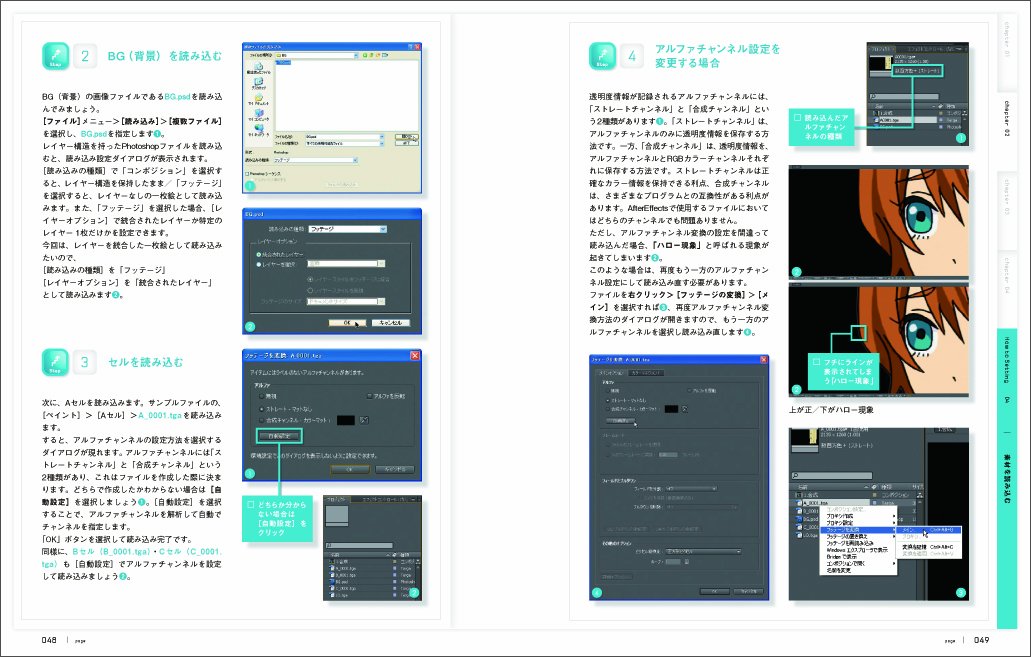Select B_0001.tga file icon in step 3 project panel
This screenshot has width=1031, height=657.
point(332,575)
